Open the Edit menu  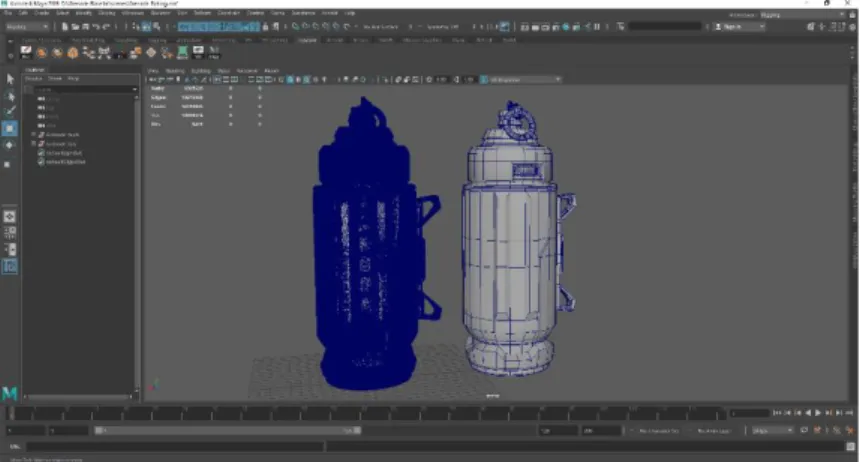coord(24,13)
